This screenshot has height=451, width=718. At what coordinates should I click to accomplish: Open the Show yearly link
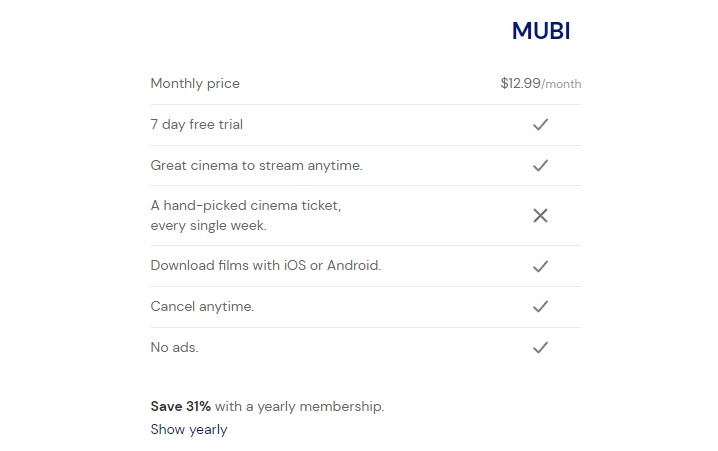click(189, 429)
